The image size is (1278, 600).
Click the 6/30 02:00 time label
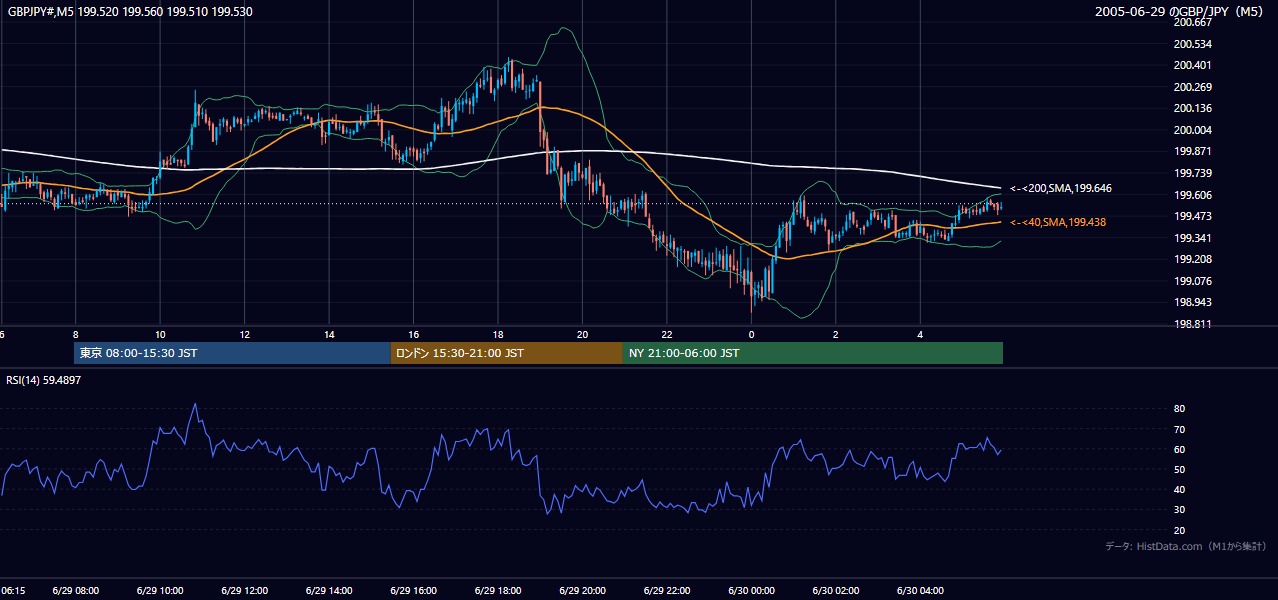coord(836,591)
